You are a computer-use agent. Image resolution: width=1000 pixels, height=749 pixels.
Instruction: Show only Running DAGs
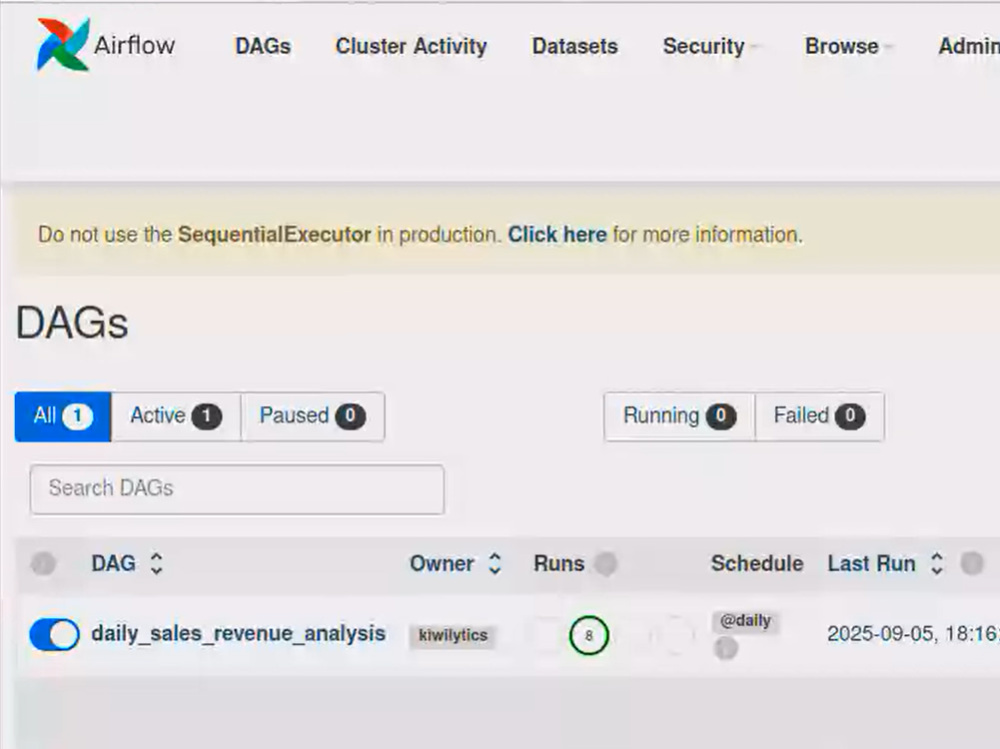pyautogui.click(x=679, y=416)
